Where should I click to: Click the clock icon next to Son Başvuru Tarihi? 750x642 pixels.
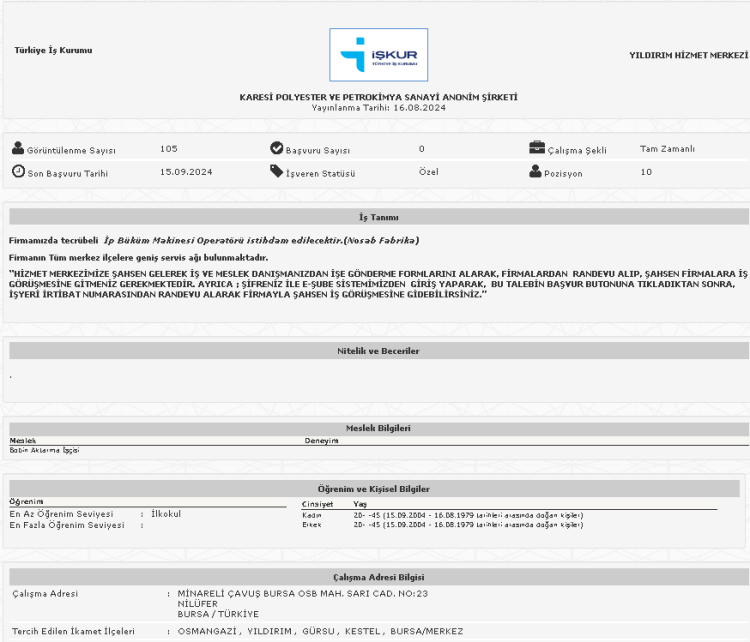[x=18, y=171]
